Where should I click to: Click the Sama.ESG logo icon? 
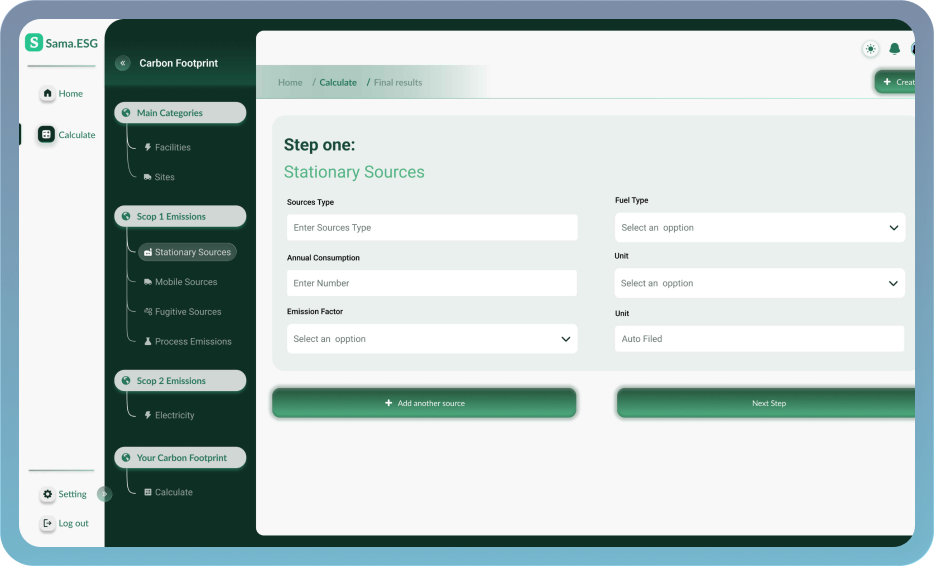[34, 42]
